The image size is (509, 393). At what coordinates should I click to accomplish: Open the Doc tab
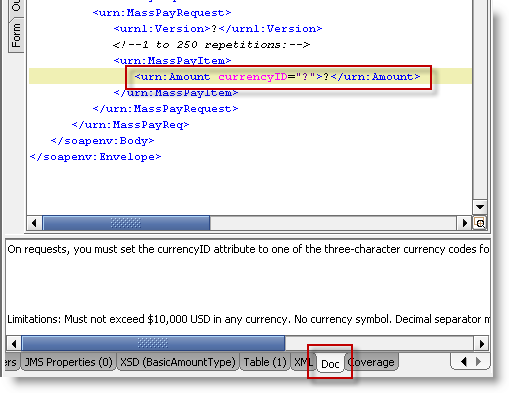click(330, 364)
